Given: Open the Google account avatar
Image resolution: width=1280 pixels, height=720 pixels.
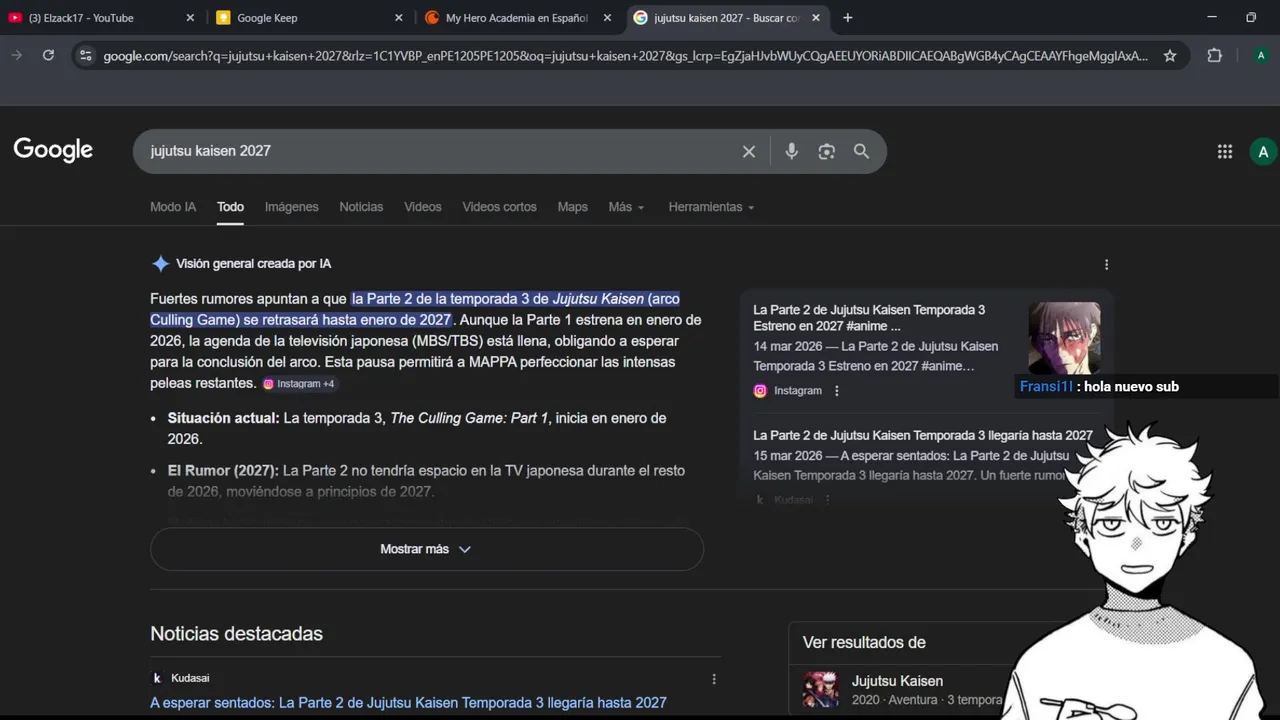Looking at the screenshot, I should pyautogui.click(x=1263, y=151).
